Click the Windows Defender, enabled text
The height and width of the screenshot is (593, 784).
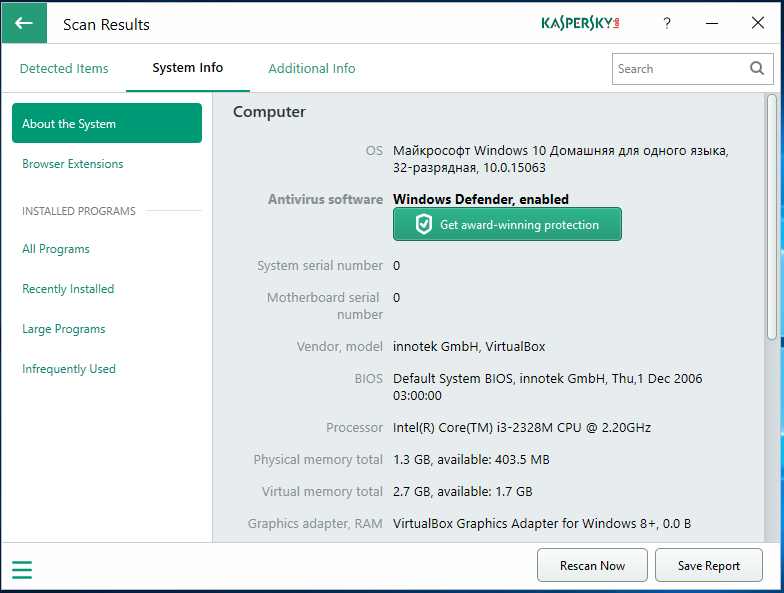[x=480, y=200]
